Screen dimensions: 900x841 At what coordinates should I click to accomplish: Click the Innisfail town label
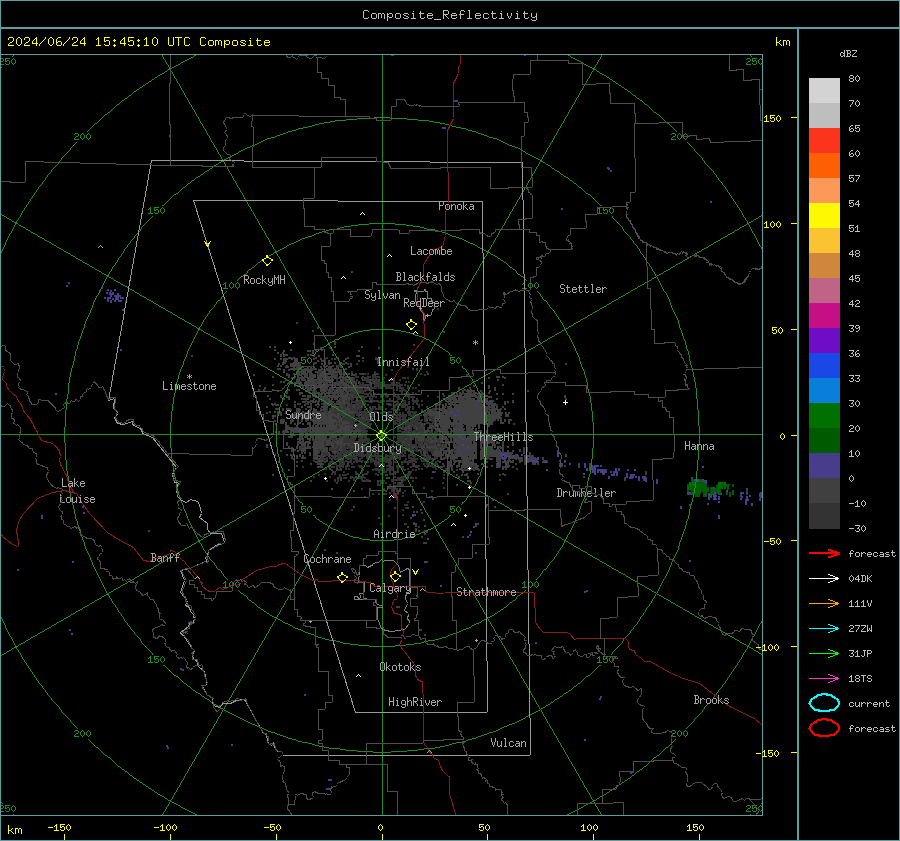pos(403,362)
